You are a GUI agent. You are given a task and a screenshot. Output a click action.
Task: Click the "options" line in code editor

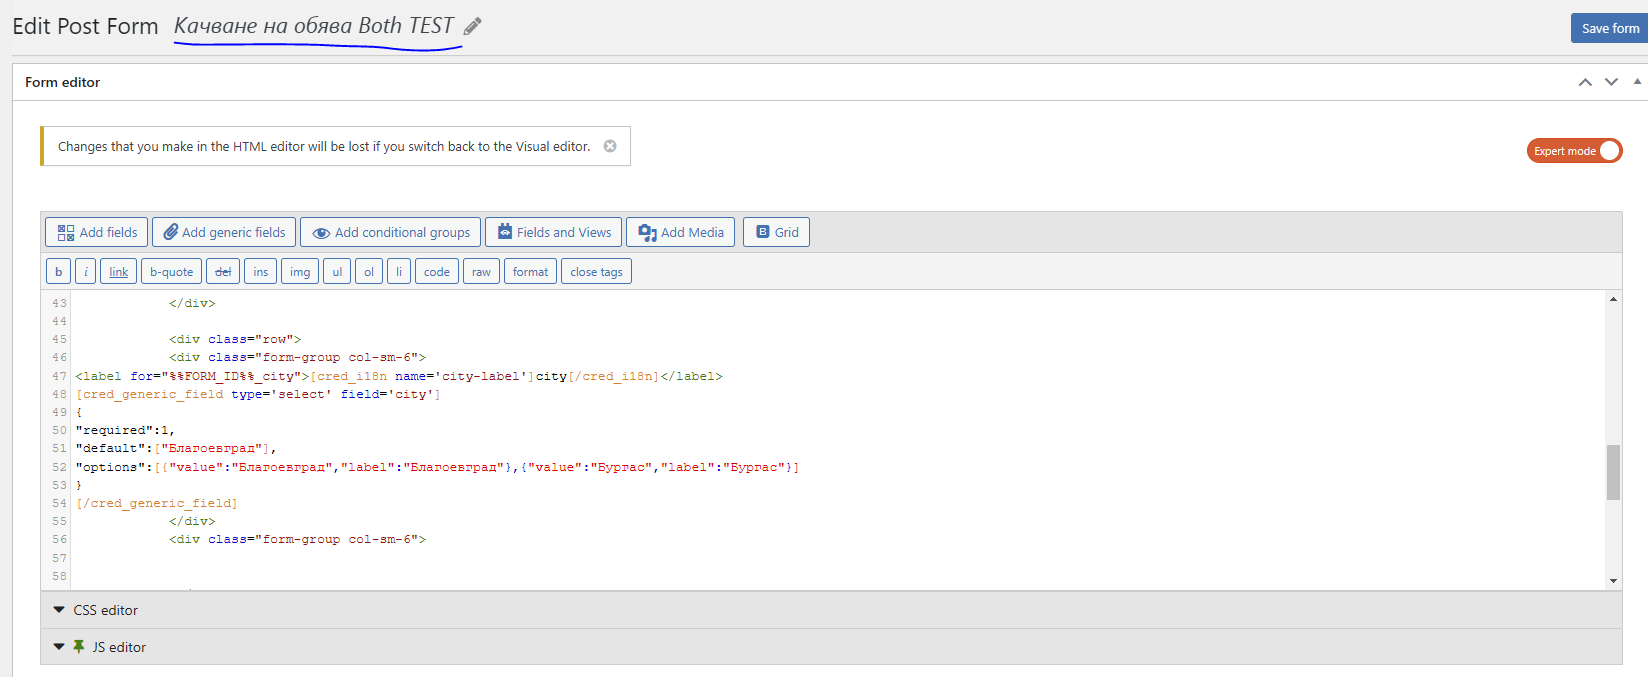[437, 467]
